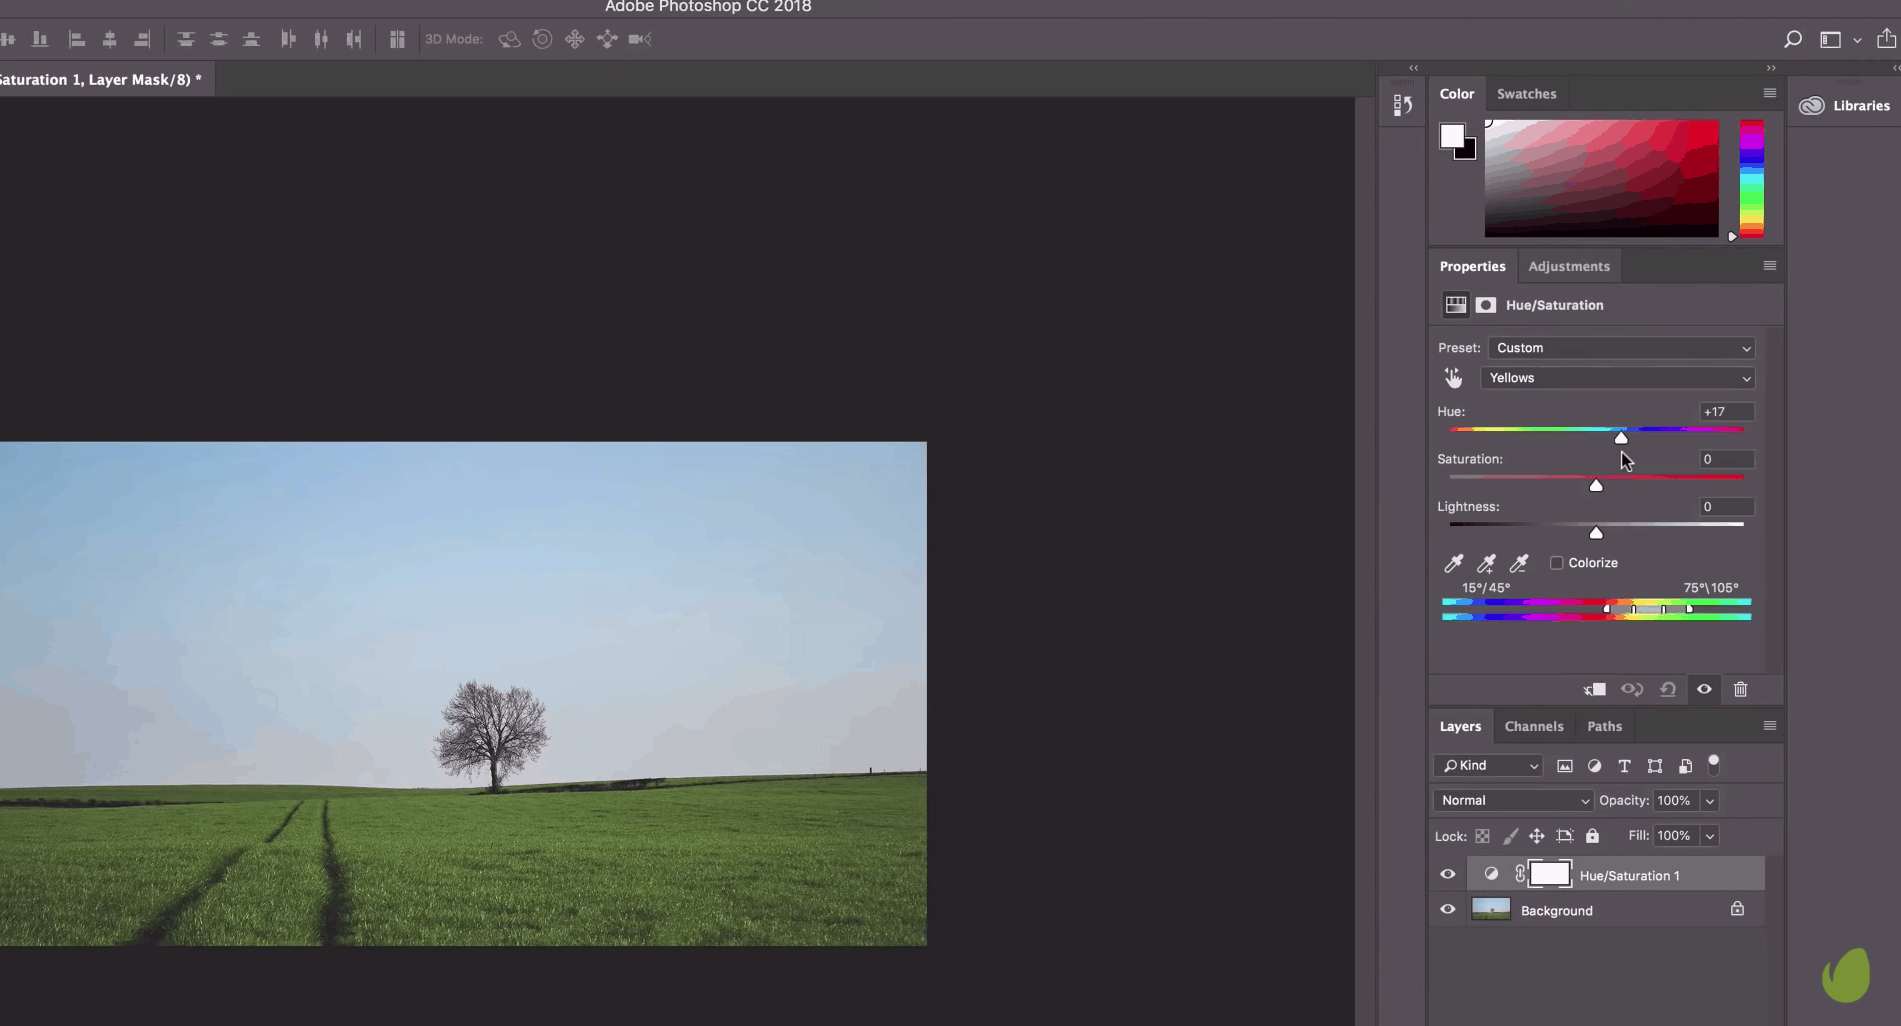
Task: Open search magnifier in top right
Action: pos(1793,39)
